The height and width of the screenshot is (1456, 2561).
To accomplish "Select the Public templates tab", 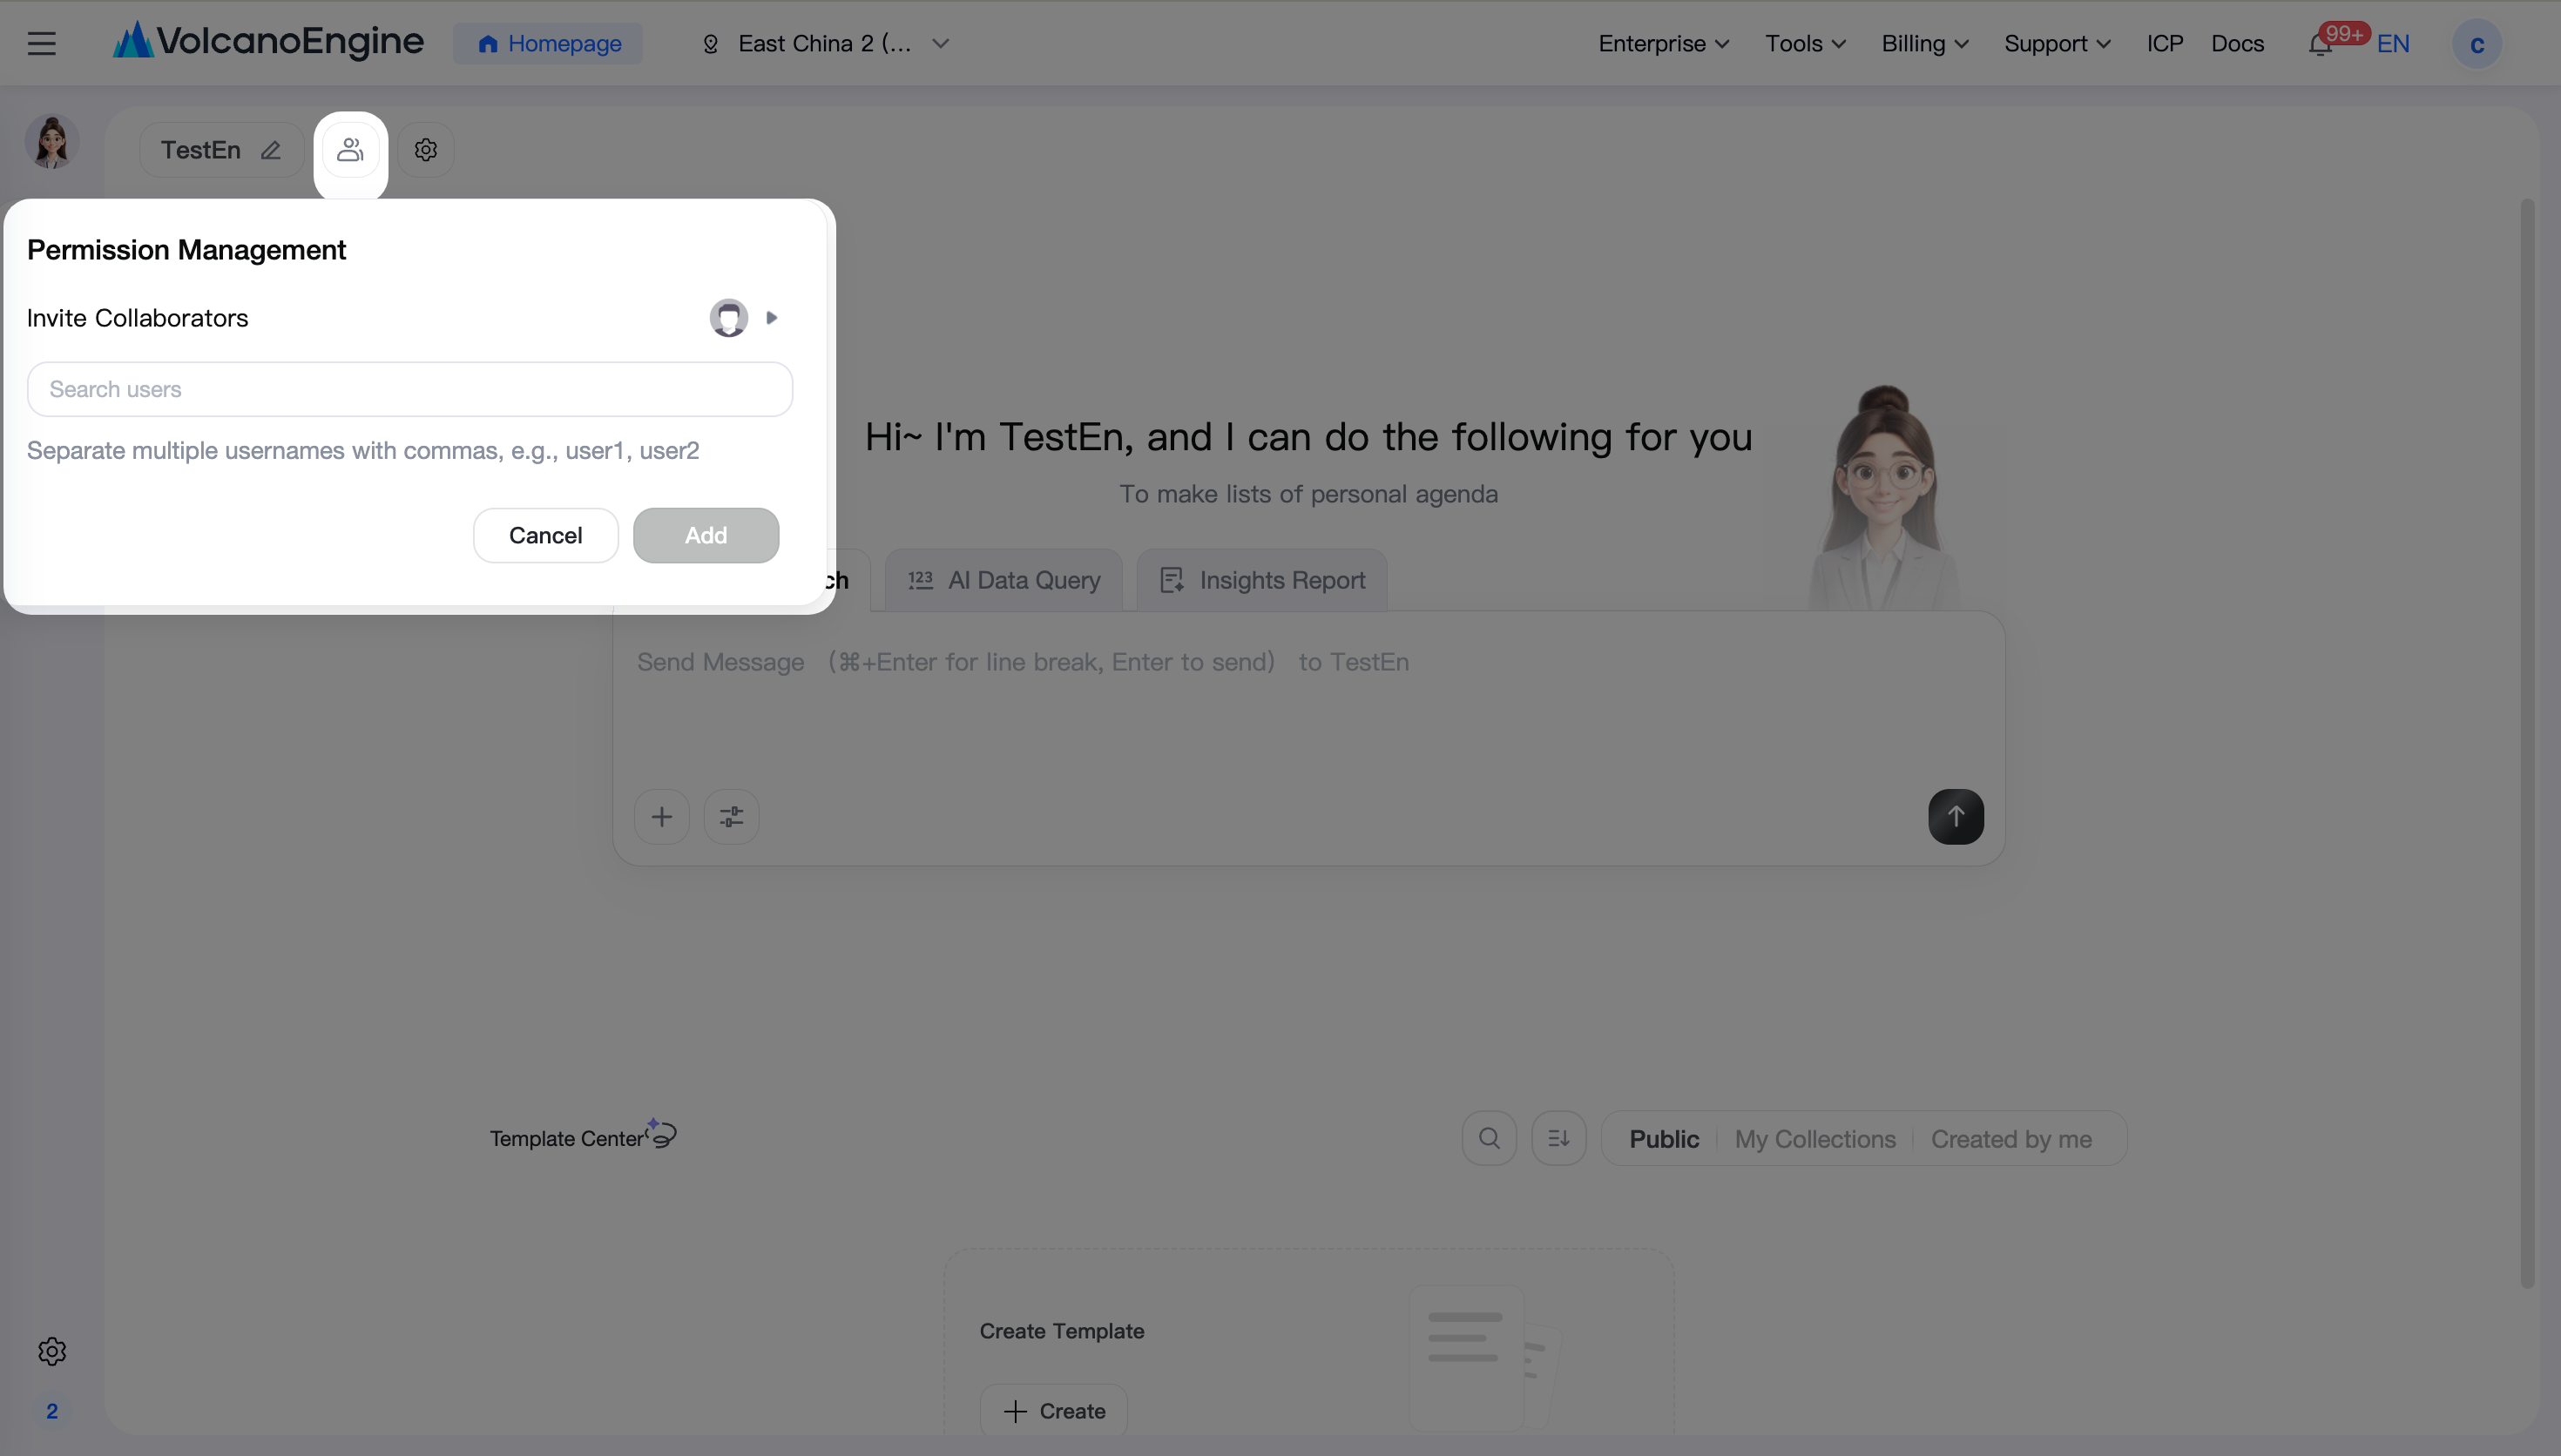I will pos(1664,1139).
